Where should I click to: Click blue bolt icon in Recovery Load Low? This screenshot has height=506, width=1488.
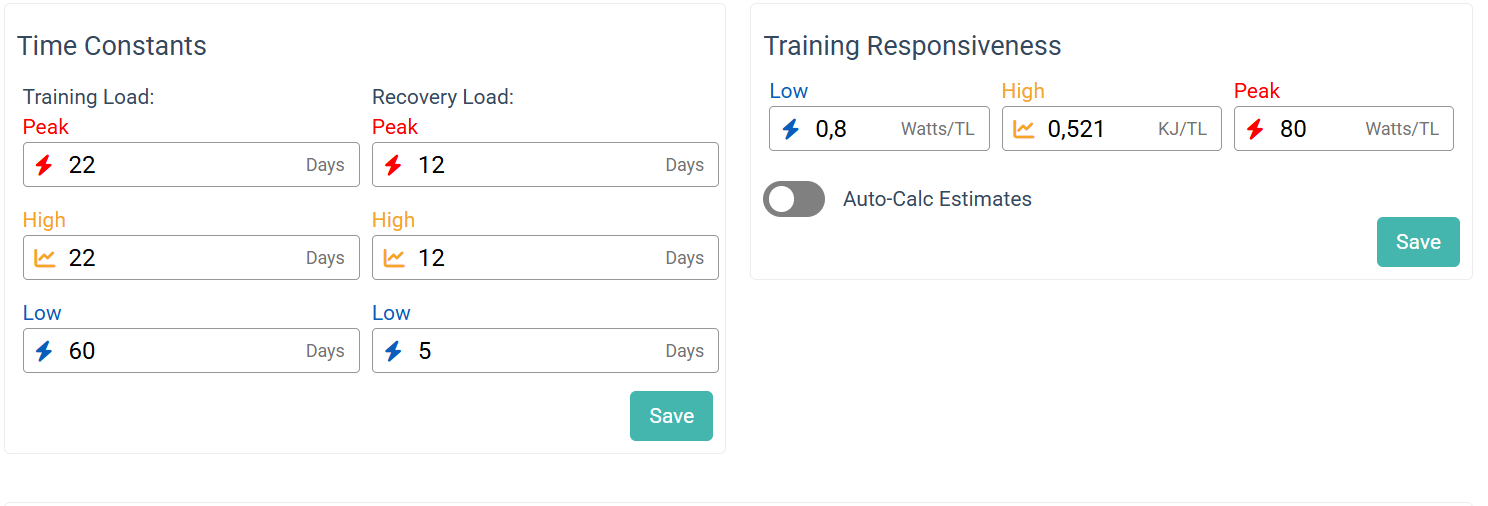pos(393,351)
